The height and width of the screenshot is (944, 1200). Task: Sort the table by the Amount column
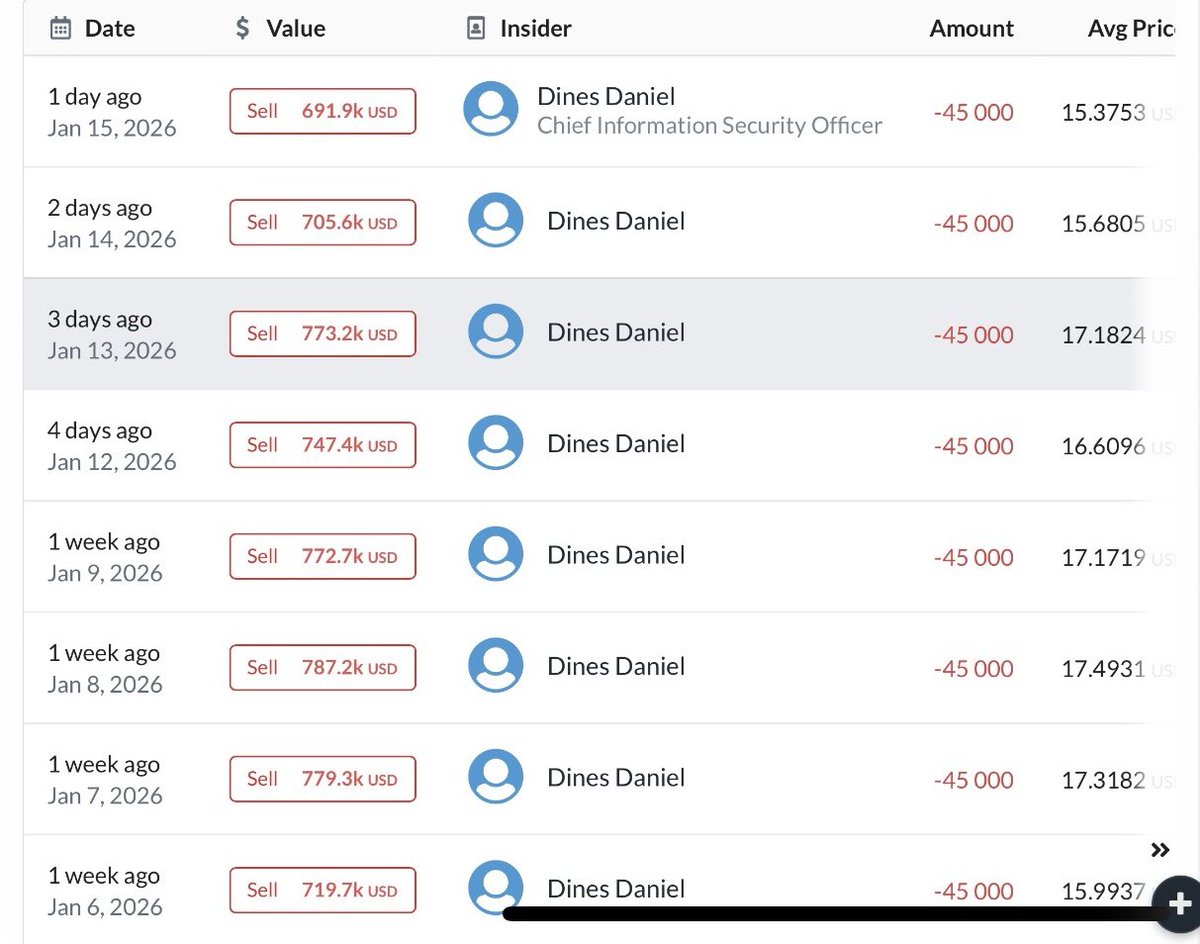971,28
